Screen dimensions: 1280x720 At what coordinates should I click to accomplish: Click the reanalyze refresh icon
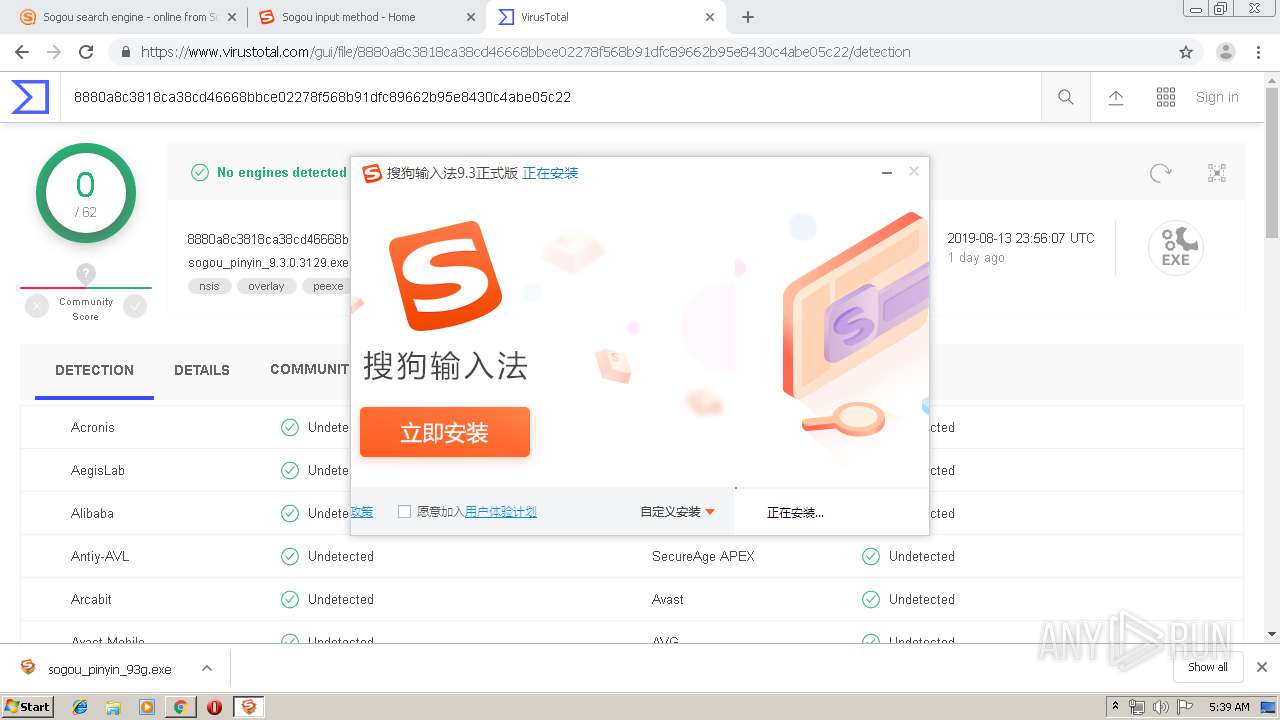click(1161, 173)
